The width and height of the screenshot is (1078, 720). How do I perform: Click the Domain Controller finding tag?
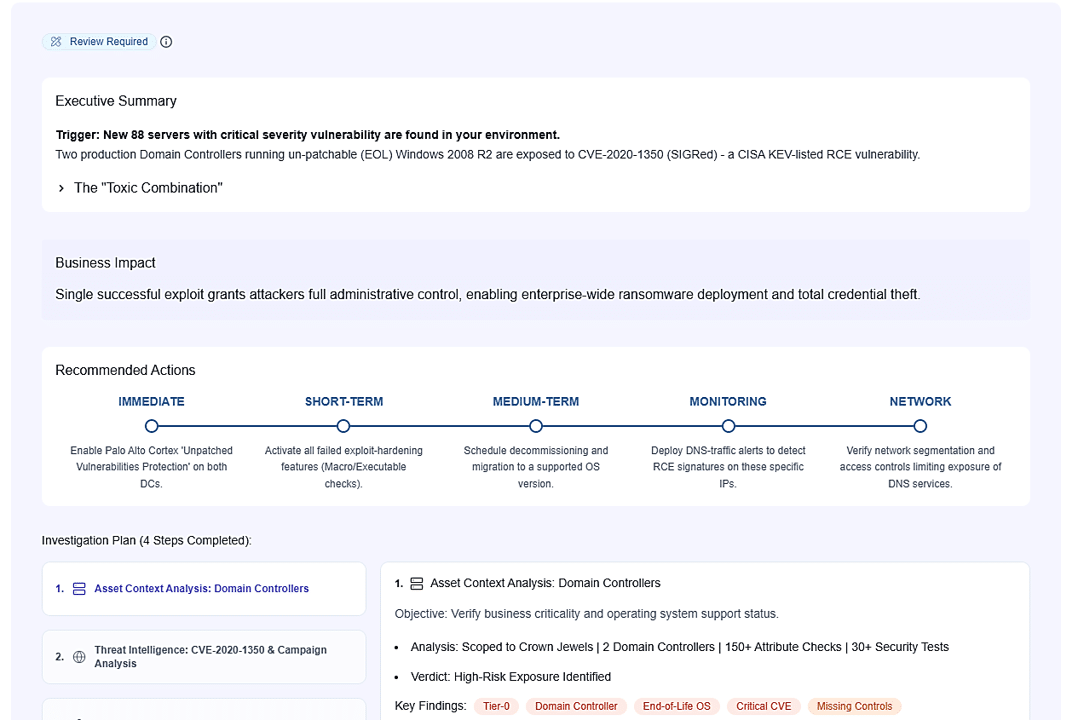[x=576, y=706]
